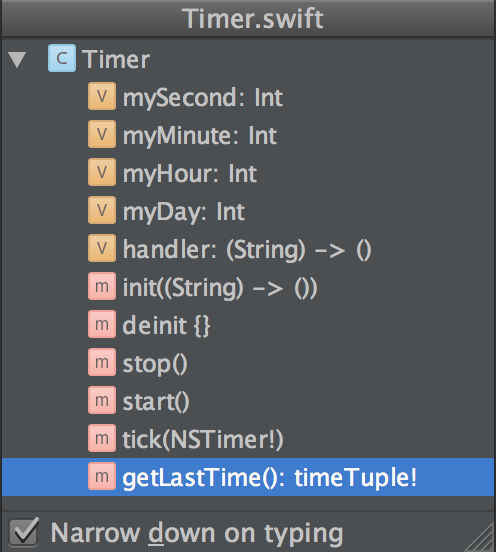496x552 pixels.
Task: Uncheck the Narrow down on typing checkbox
Action: tap(24, 532)
